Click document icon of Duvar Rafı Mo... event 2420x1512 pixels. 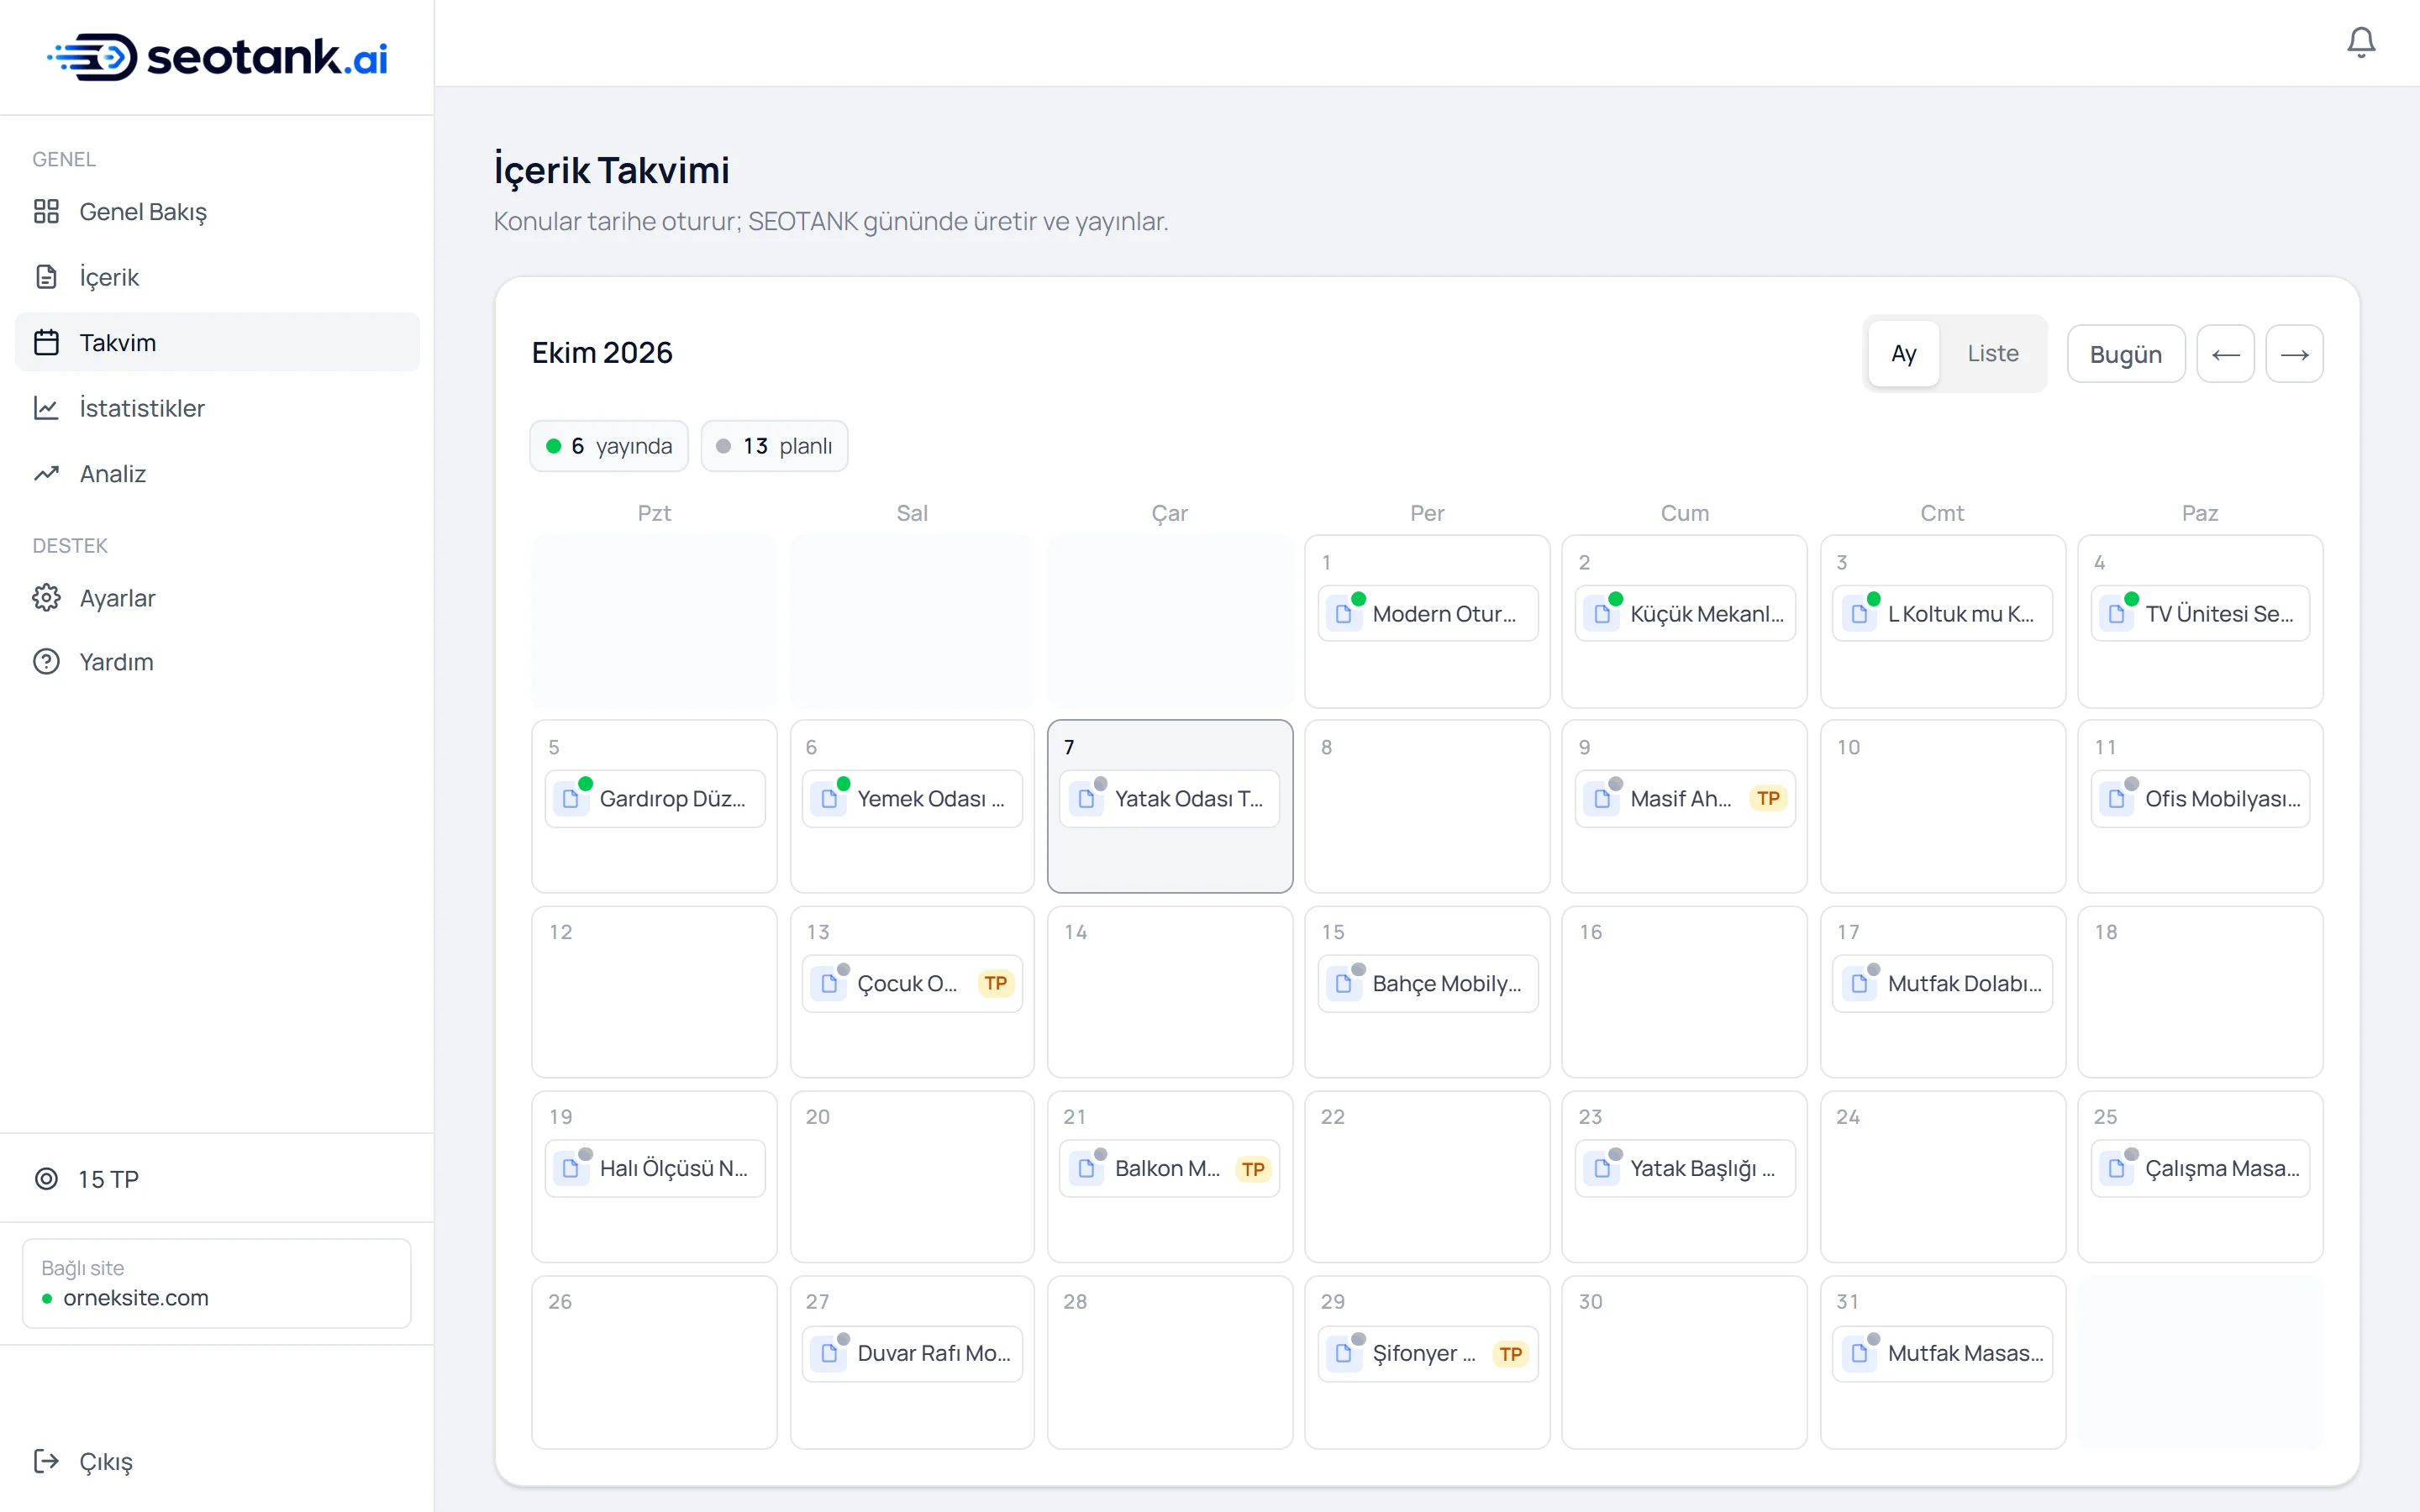coord(829,1354)
